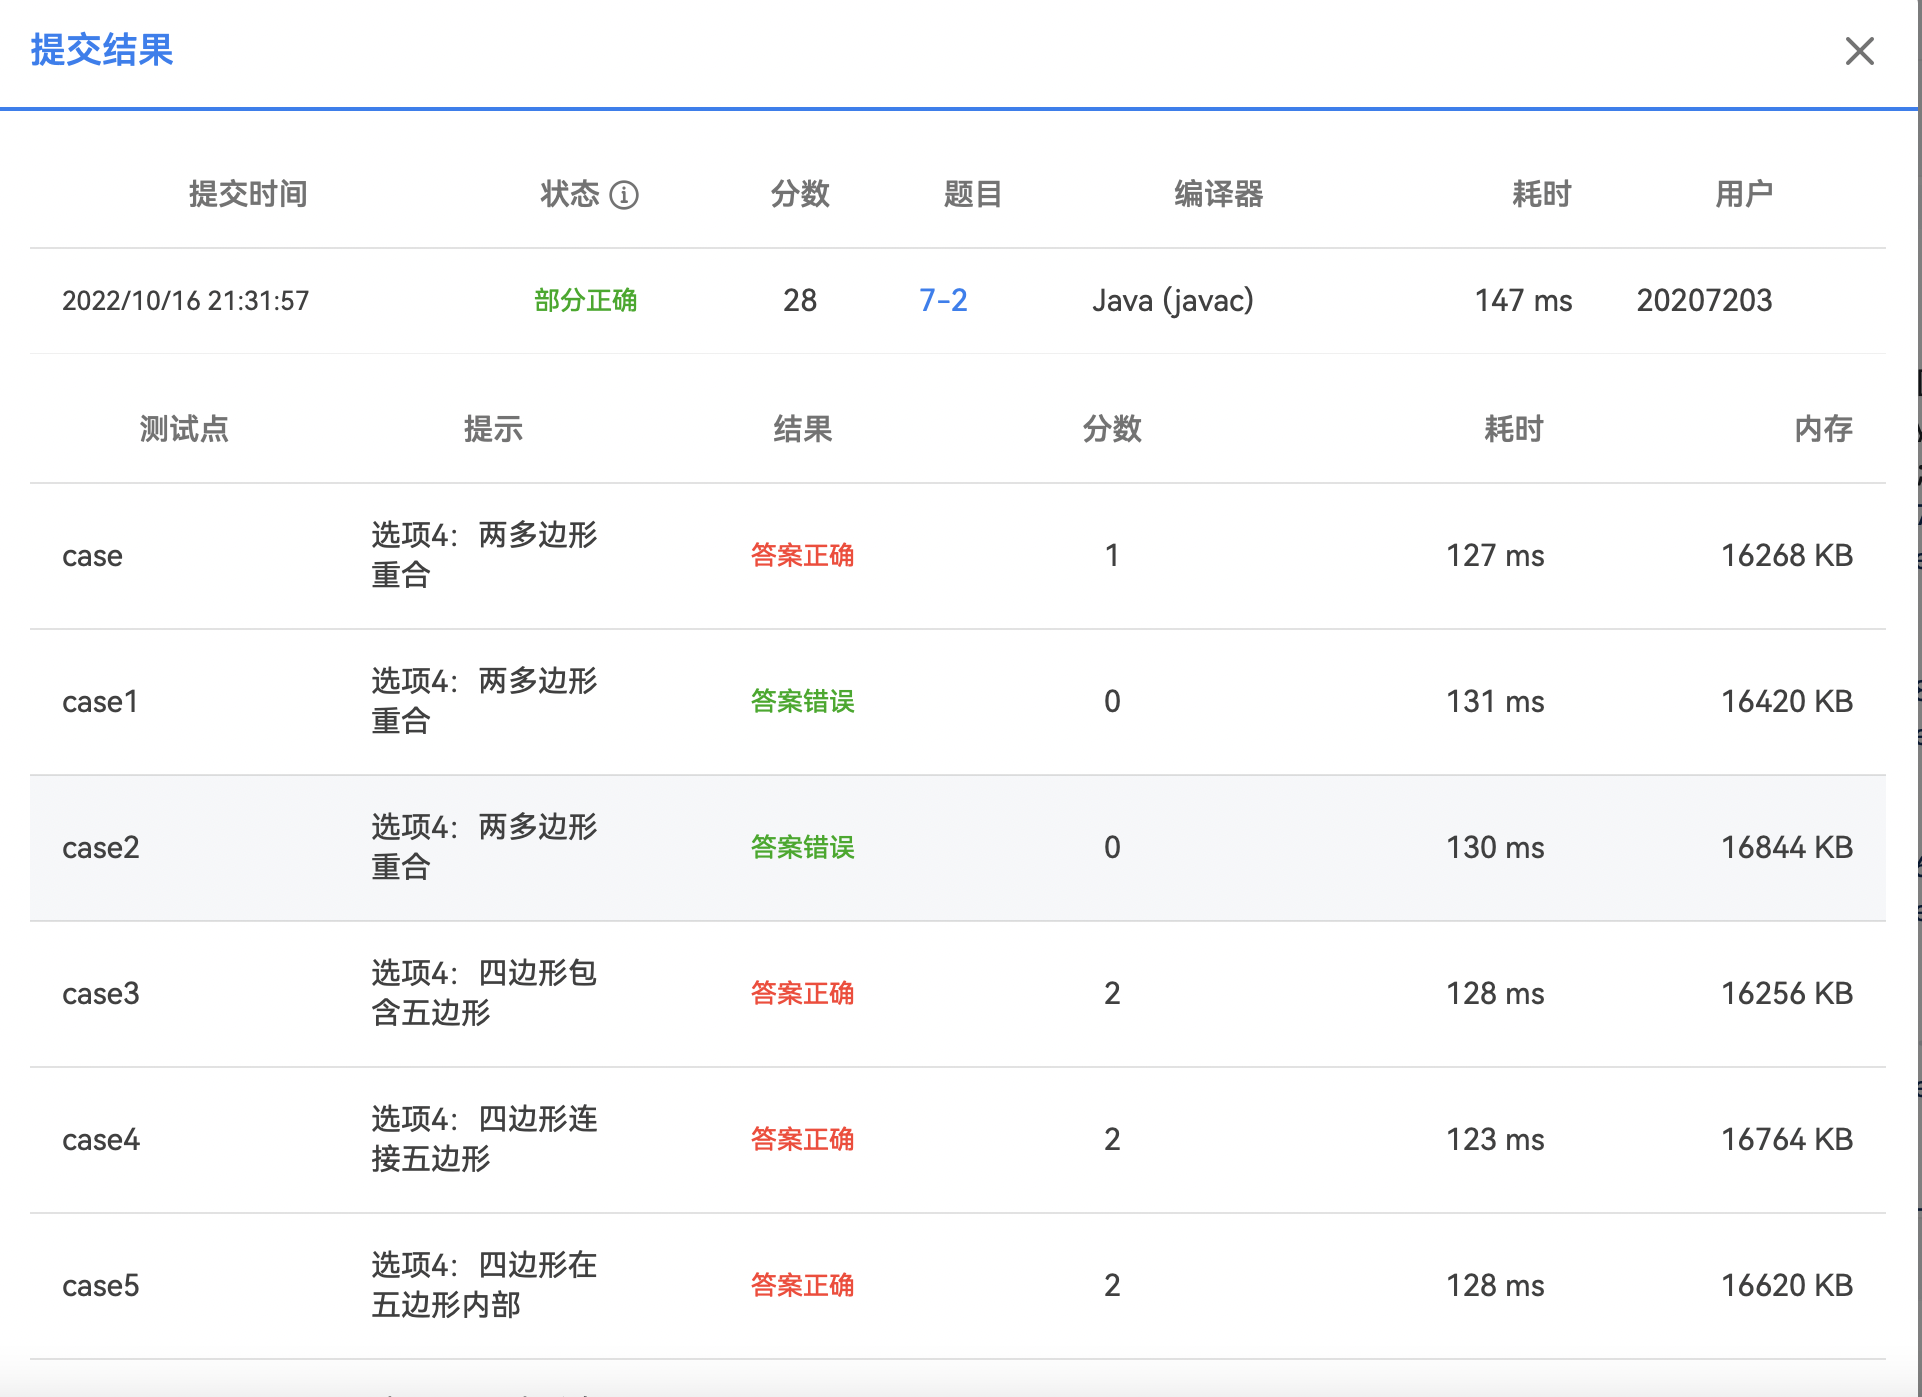Click case3 hint 四边形包含五边形
Screen dimensions: 1922x1397
point(484,992)
